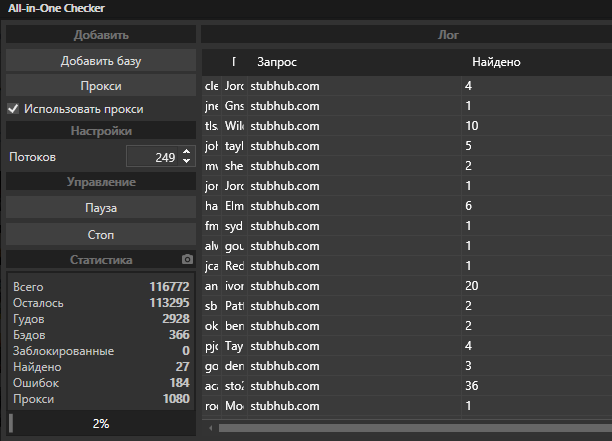
Task: Select the log row with Найдено 10
Action: point(407,126)
